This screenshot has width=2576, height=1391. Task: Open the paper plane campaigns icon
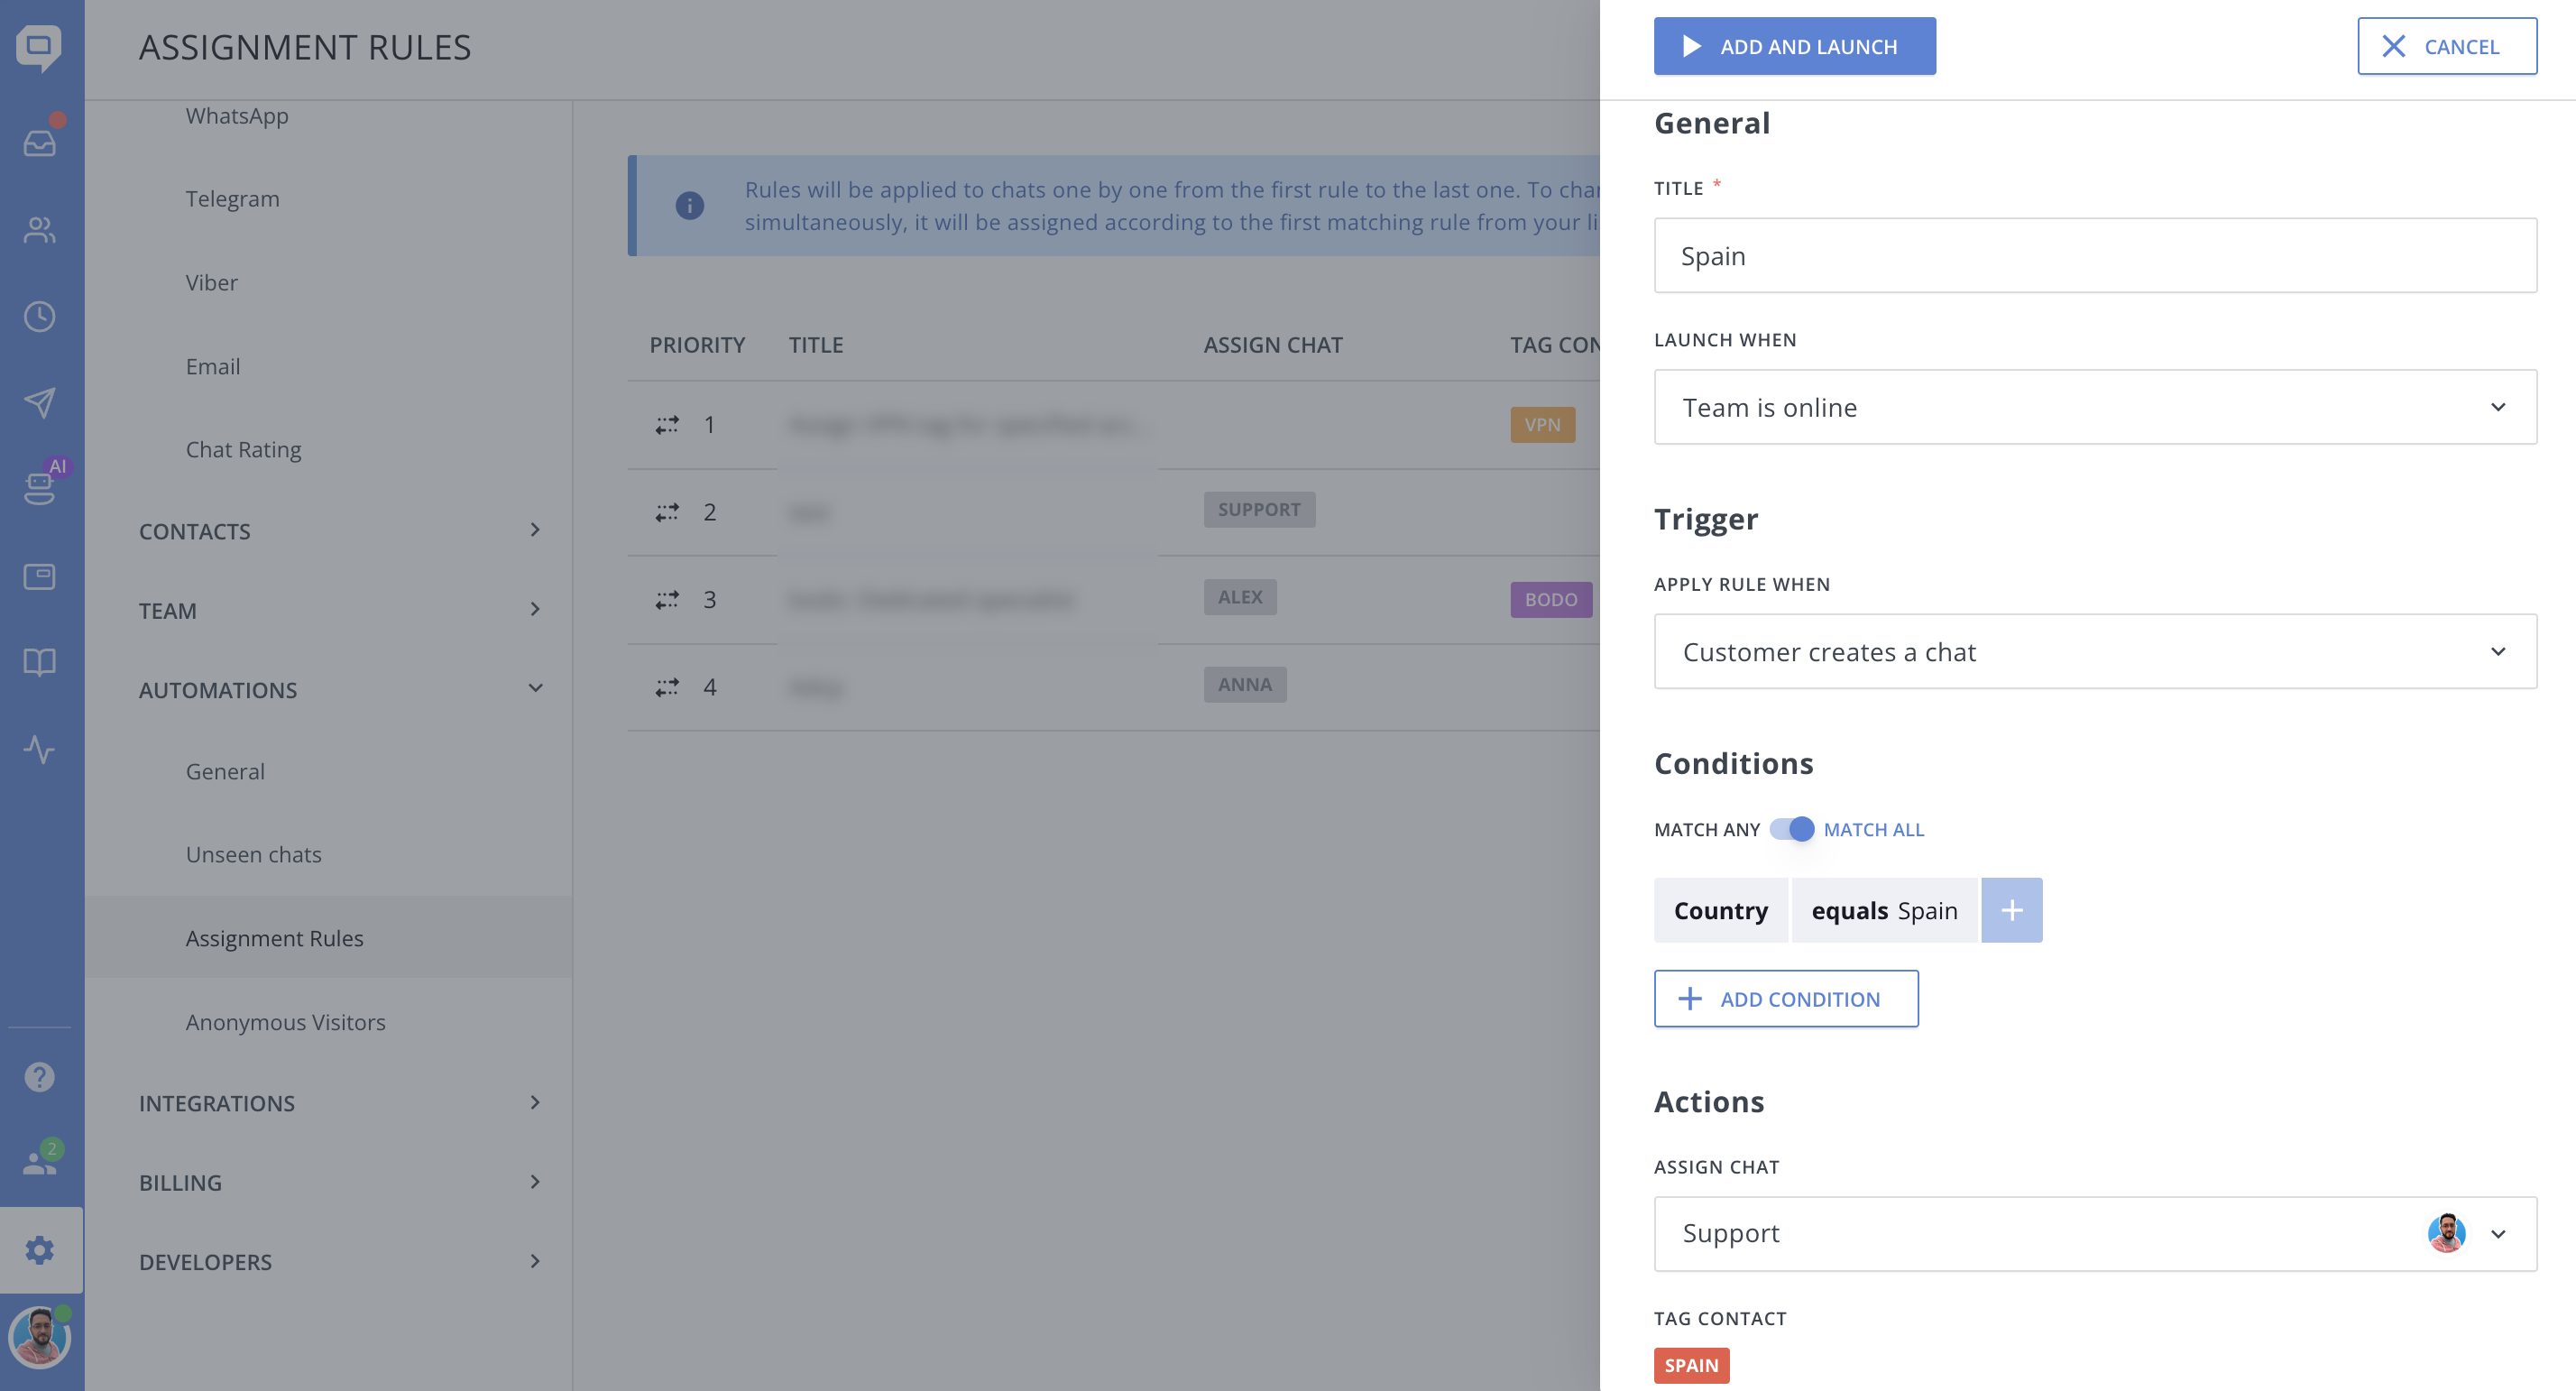40,403
